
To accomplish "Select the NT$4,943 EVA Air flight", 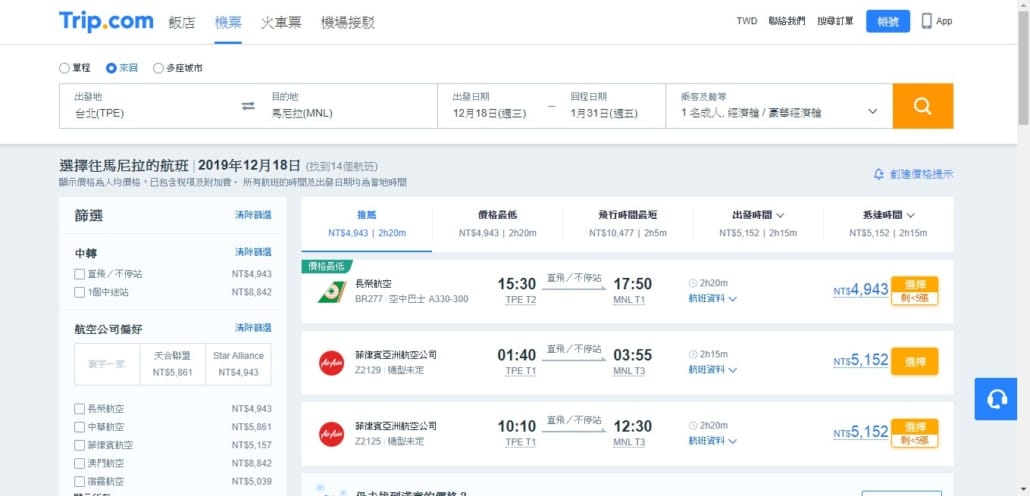I will pyautogui.click(x=914, y=291).
